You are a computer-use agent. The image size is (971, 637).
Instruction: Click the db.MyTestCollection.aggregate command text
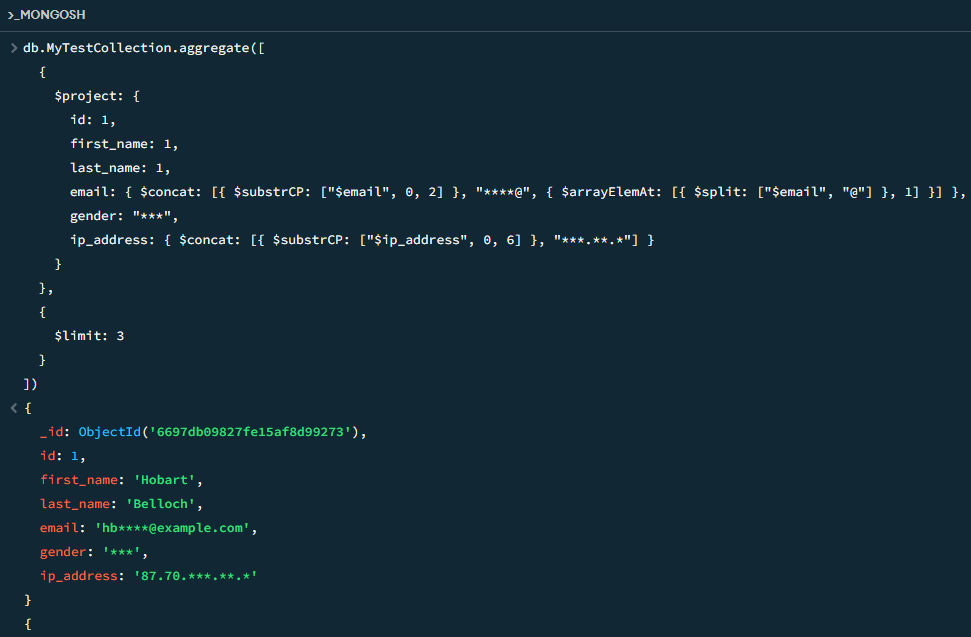pyautogui.click(x=144, y=48)
